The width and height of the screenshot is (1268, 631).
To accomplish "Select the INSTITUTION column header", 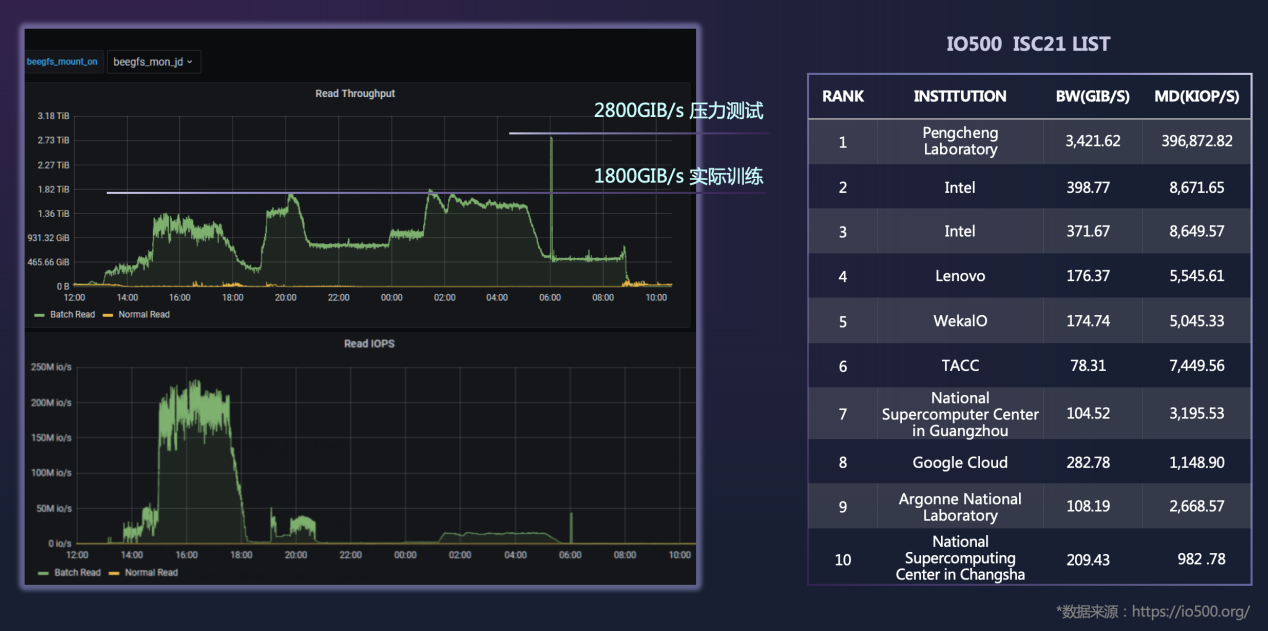I will pos(960,97).
